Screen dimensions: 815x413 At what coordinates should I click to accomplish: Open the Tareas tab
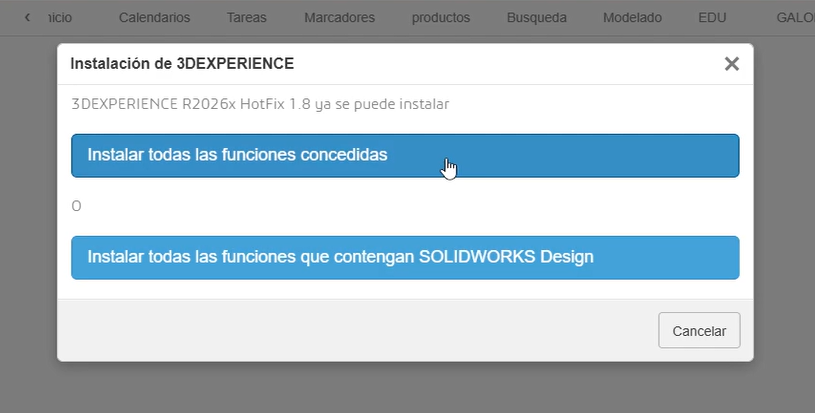click(247, 17)
